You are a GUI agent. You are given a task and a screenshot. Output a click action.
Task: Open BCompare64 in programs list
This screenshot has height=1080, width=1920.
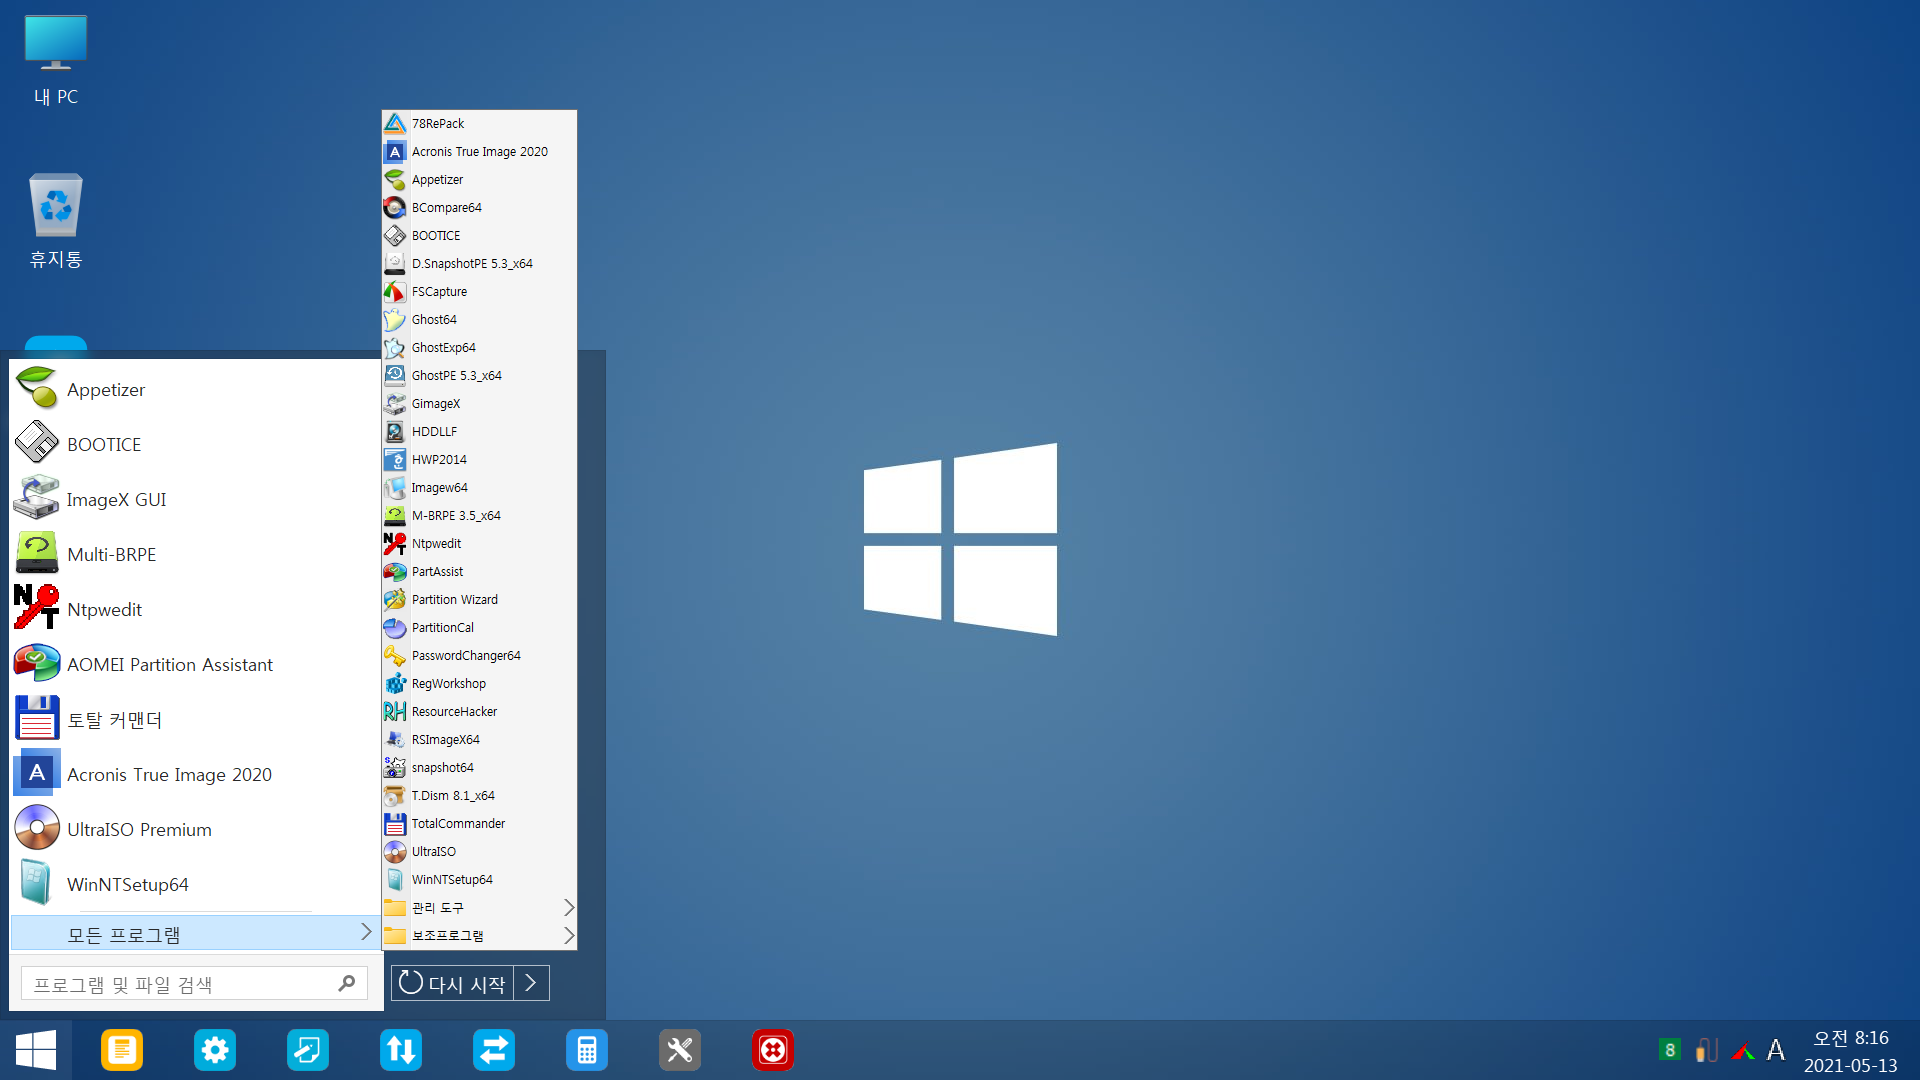pyautogui.click(x=479, y=207)
